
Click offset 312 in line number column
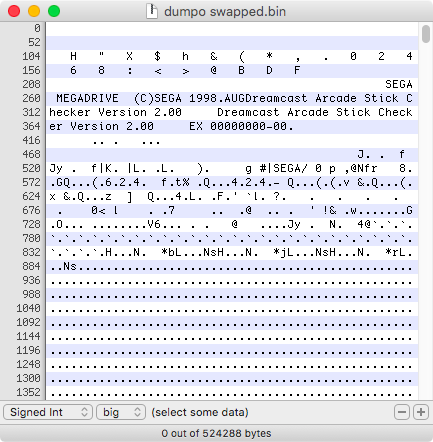point(31,112)
